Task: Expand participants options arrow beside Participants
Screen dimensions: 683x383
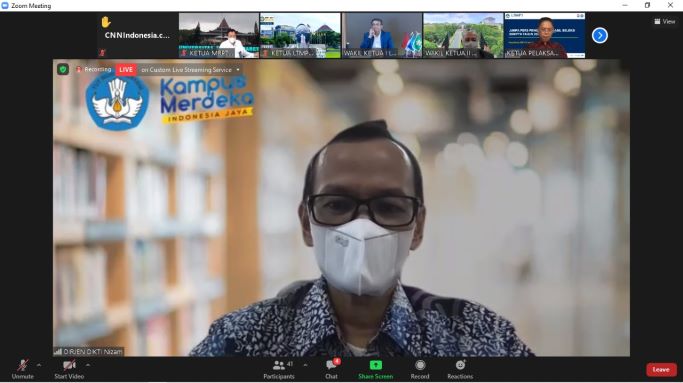Action: [305, 365]
